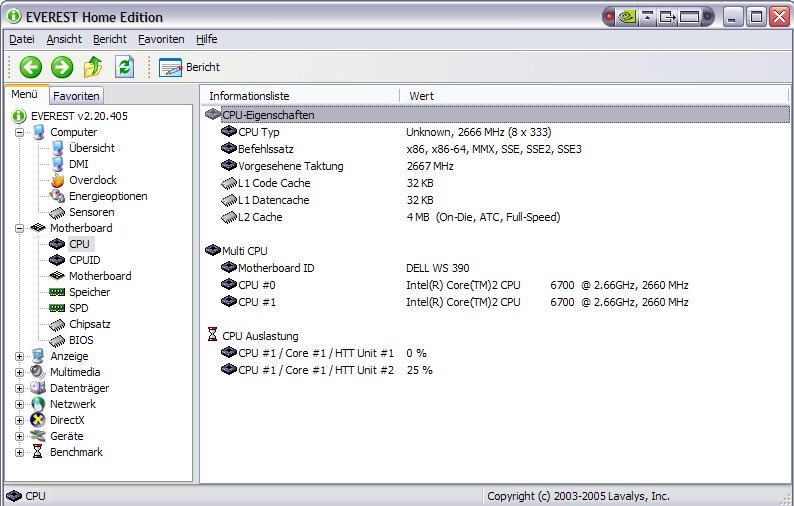Image resolution: width=794 pixels, height=506 pixels.
Task: Click the Anzeige monitor icon
Action: click(x=38, y=356)
